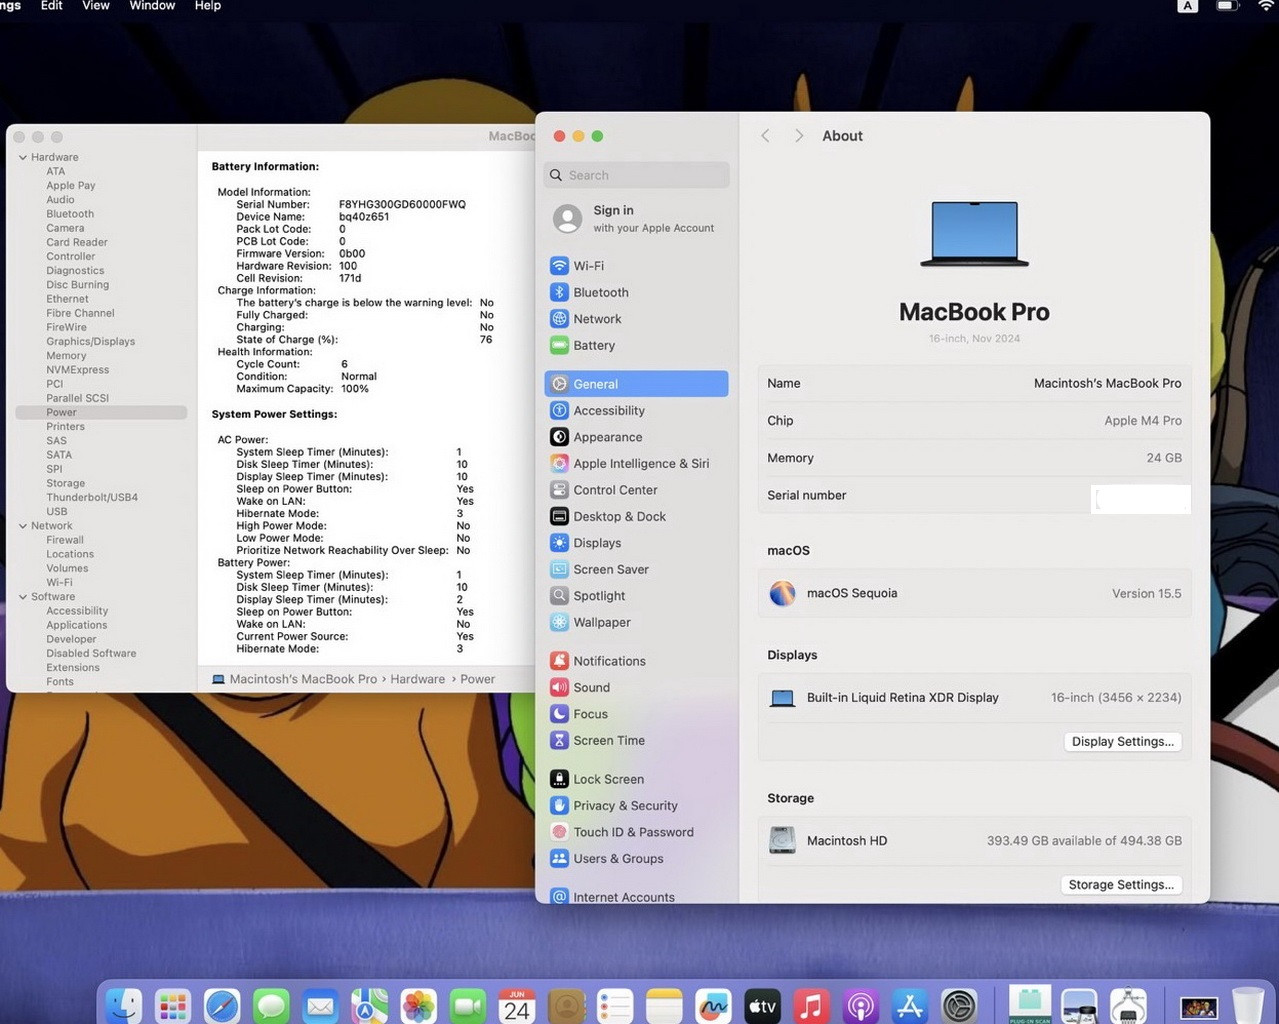
Task: Open the View menu
Action: point(96,6)
